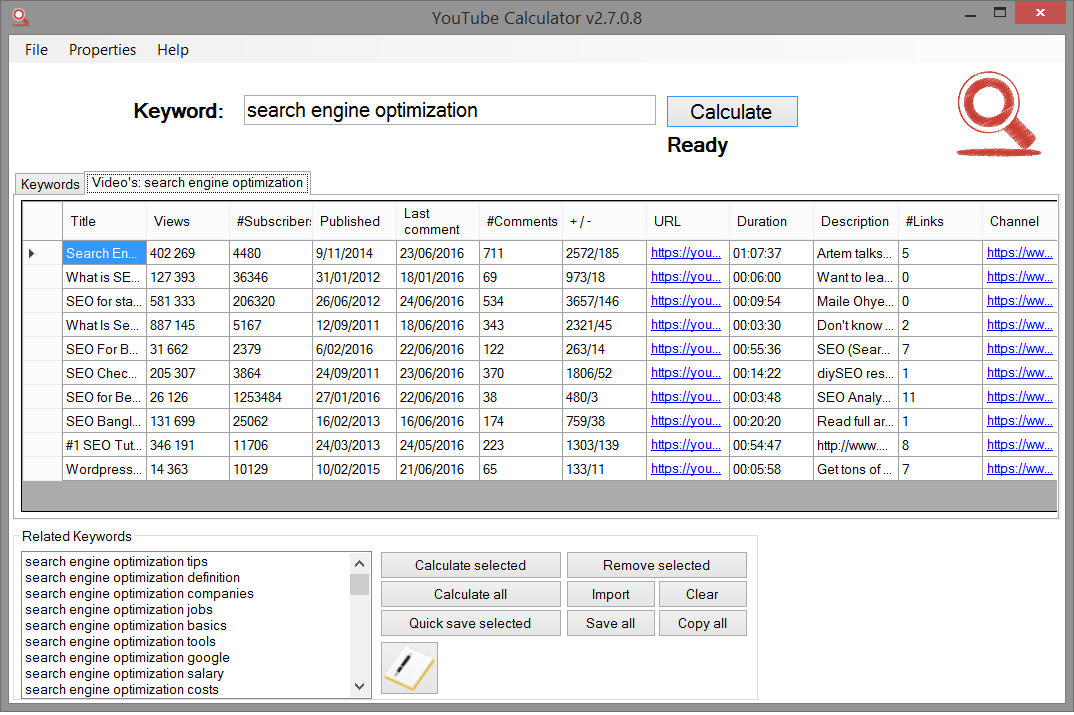Select 'search engine optimization google' keyword
The height and width of the screenshot is (715, 1074).
pos(127,657)
